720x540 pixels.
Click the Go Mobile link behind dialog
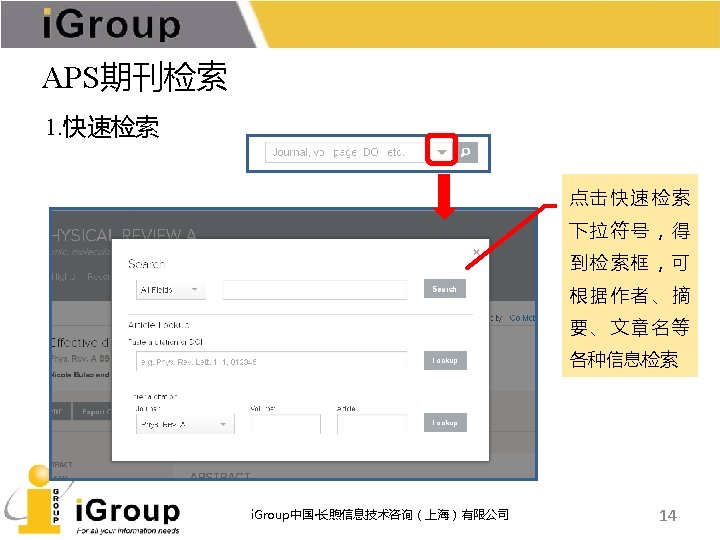[x=522, y=318]
